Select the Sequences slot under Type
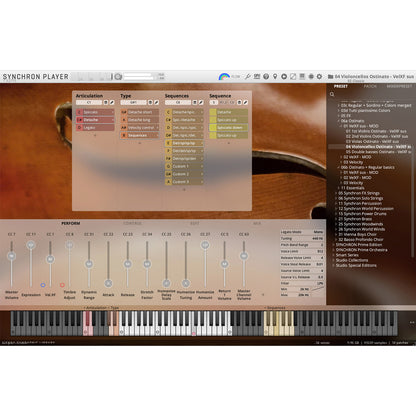416x416 pixels. (x=140, y=135)
